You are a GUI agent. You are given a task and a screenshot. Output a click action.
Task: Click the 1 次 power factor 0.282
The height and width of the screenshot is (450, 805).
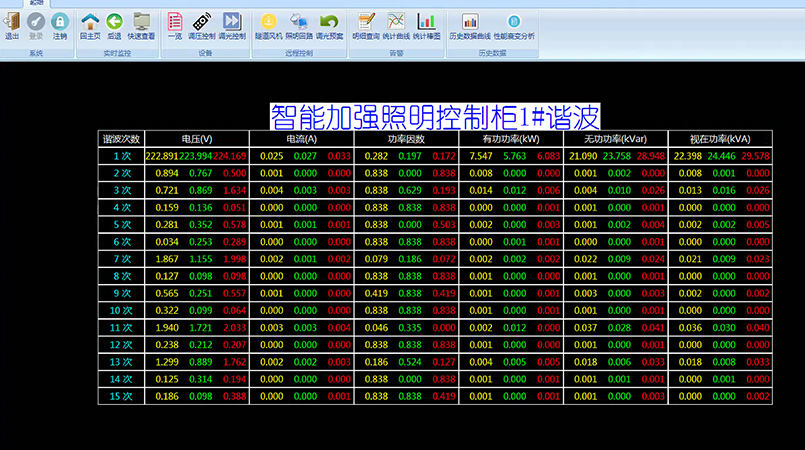[x=376, y=156]
